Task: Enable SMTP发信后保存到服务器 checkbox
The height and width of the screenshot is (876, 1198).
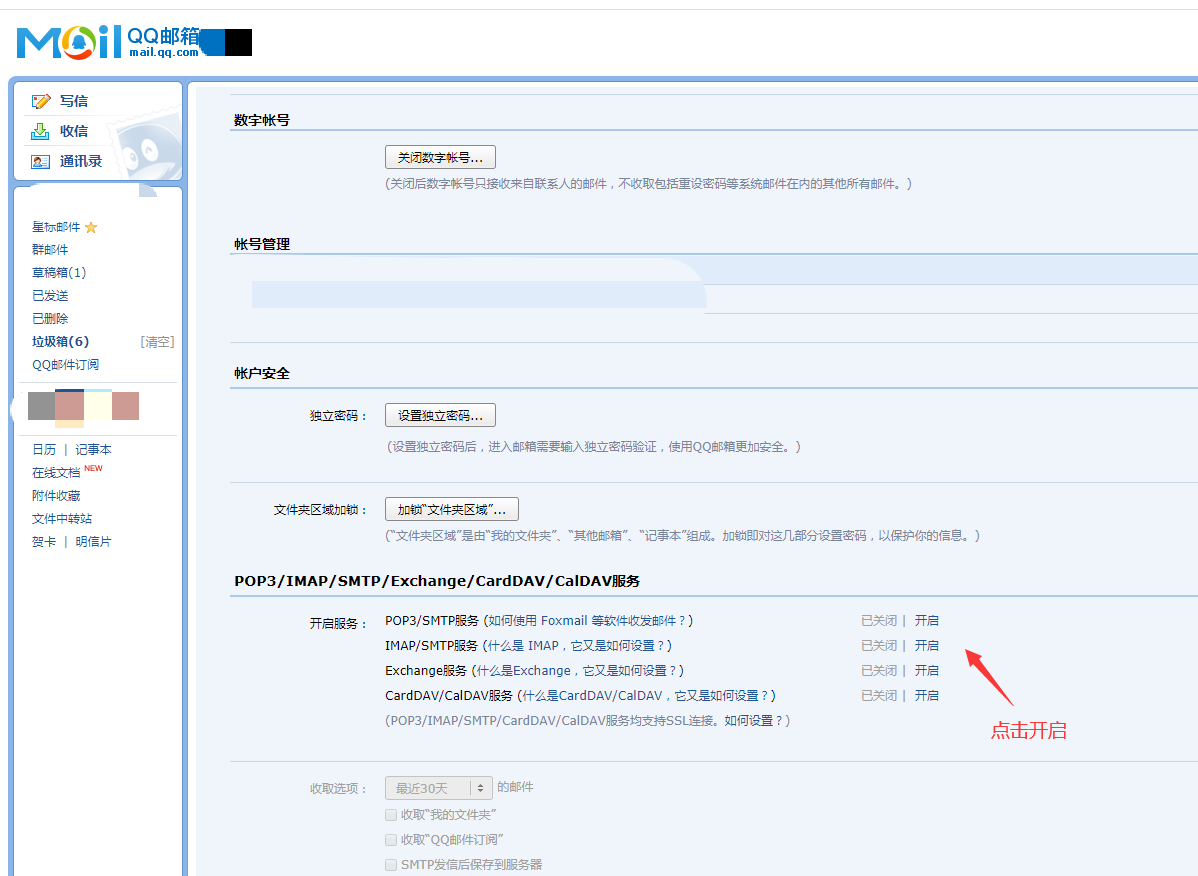Action: click(x=391, y=865)
